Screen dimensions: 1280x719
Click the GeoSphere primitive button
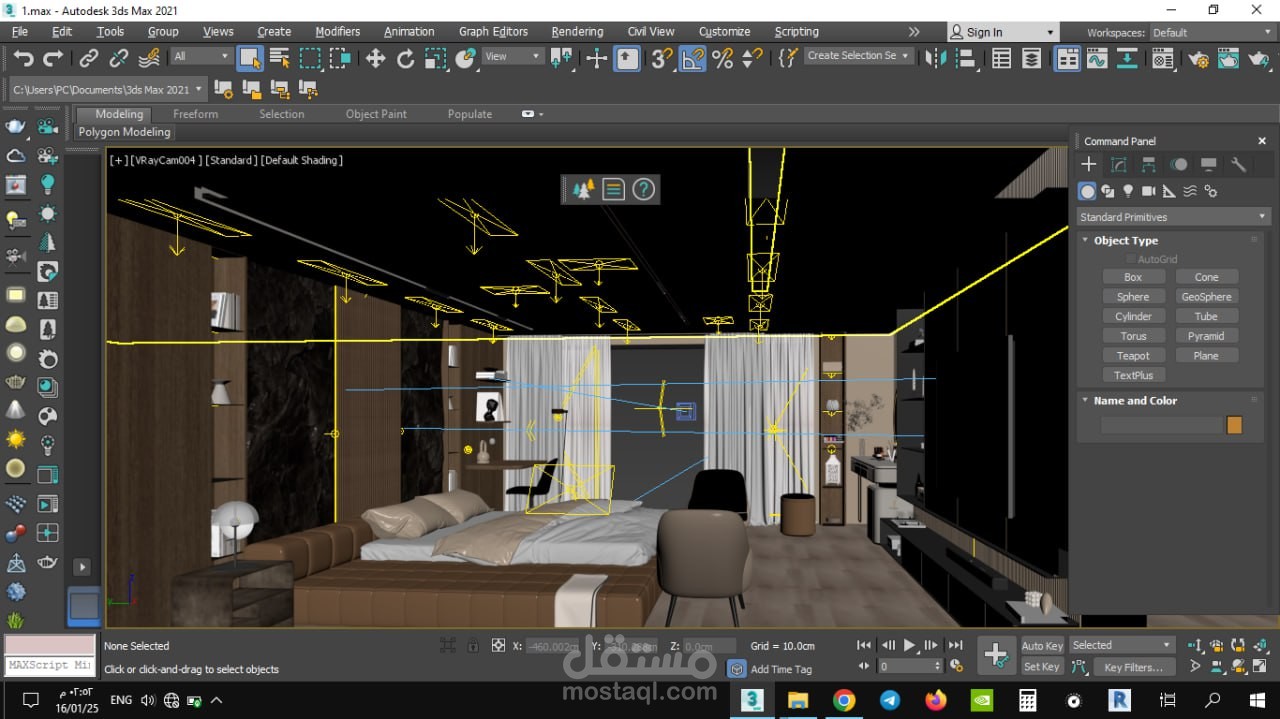pos(1207,297)
